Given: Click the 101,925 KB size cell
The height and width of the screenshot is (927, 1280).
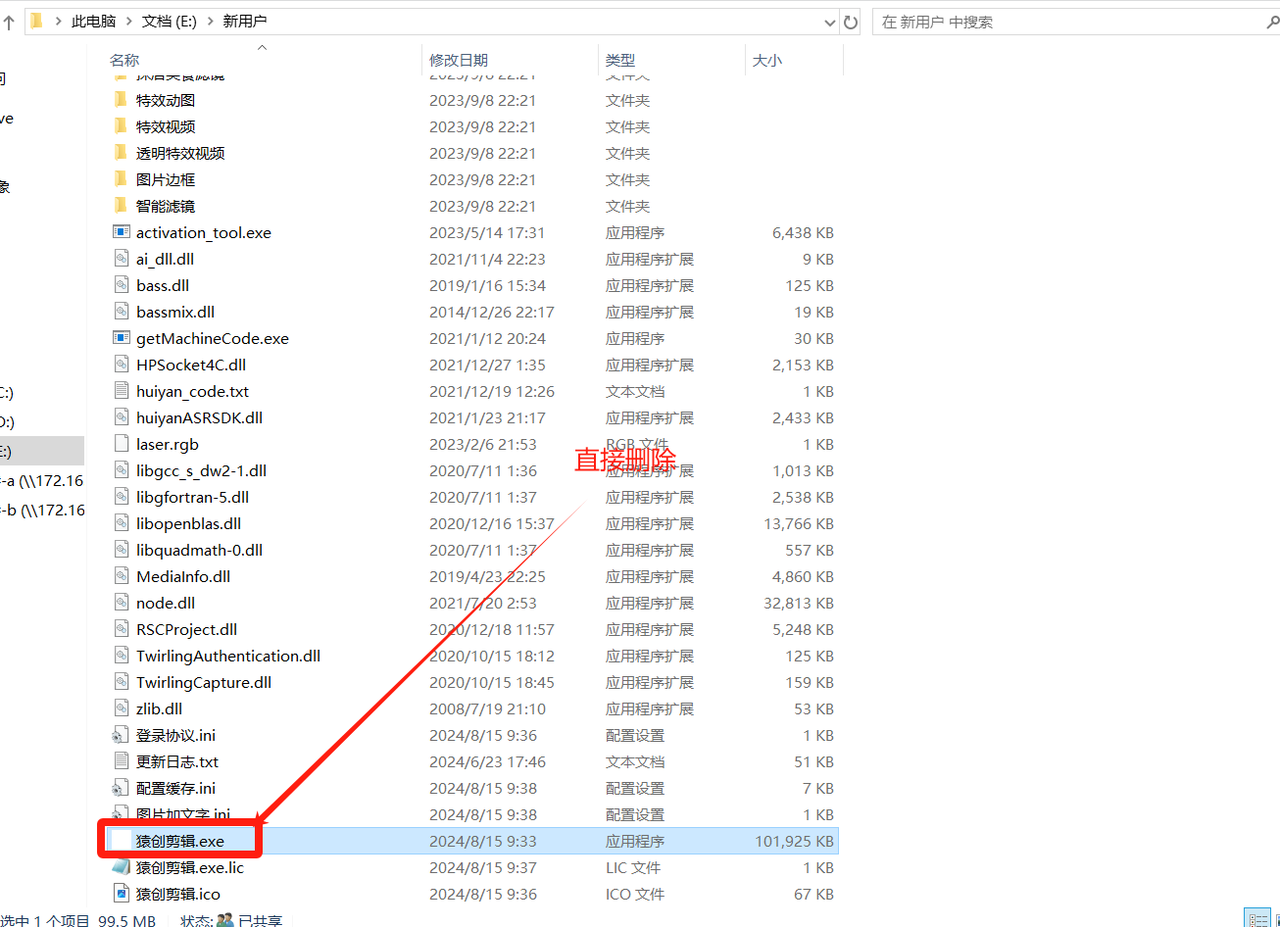Looking at the screenshot, I should 794,841.
